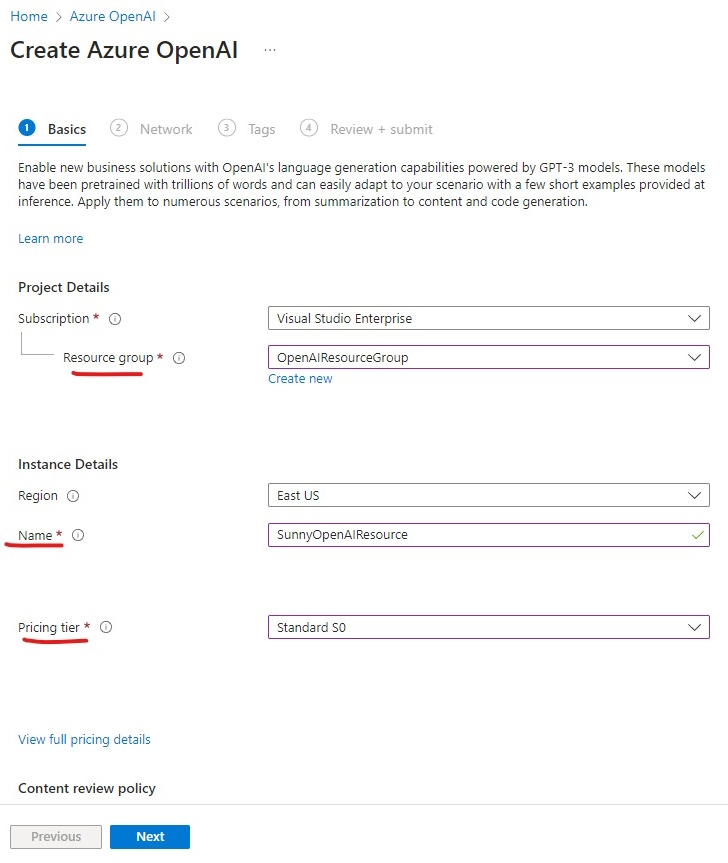Open the View full pricing details link

point(84,740)
